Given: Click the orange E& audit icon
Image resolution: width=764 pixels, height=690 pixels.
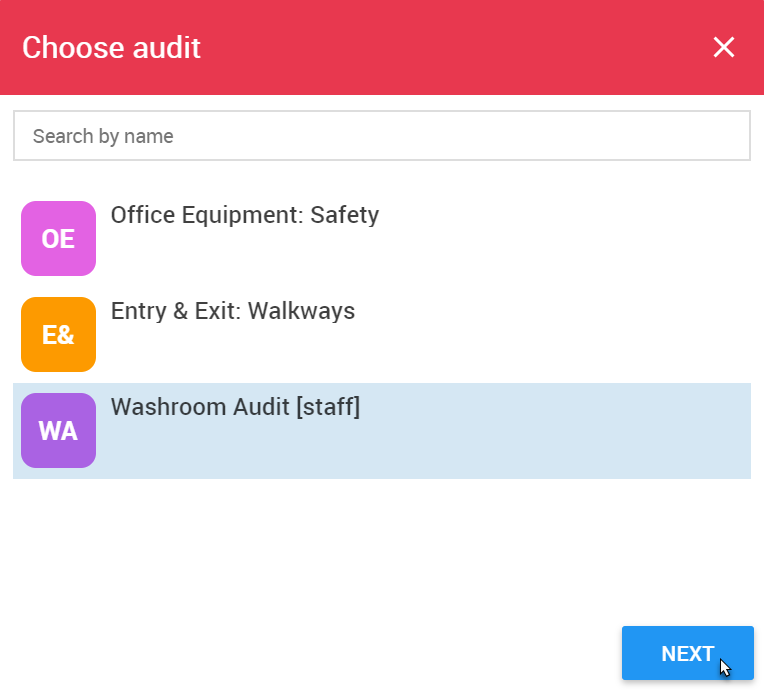Looking at the screenshot, I should (58, 334).
